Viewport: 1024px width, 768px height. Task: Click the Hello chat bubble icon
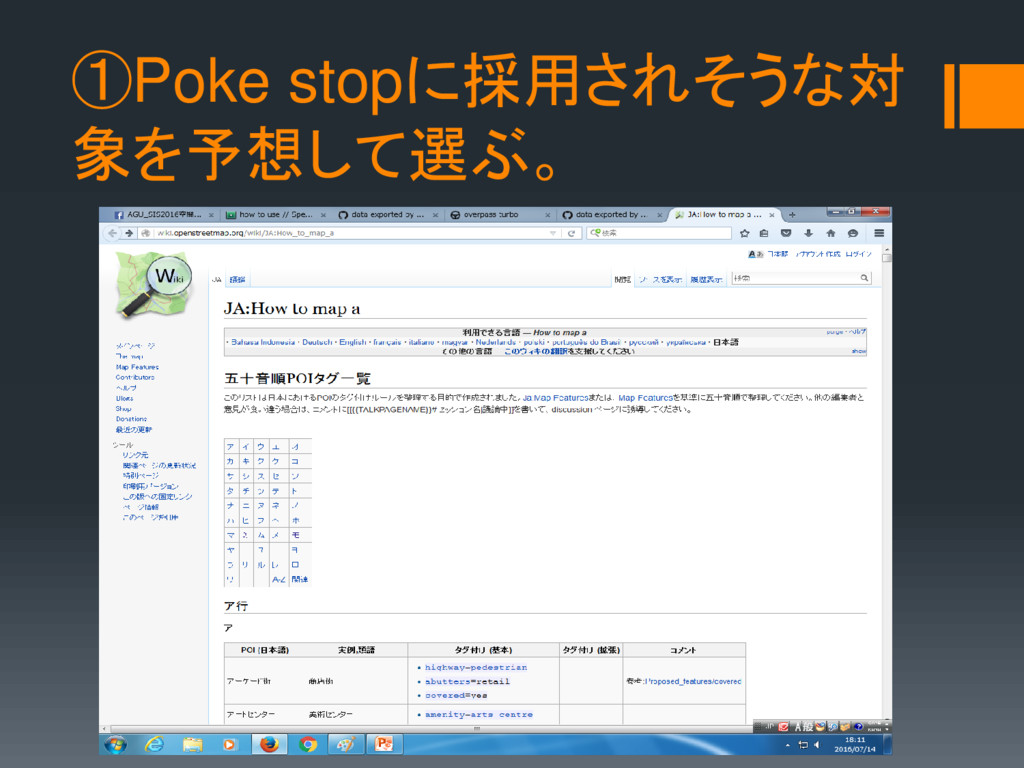tap(852, 233)
